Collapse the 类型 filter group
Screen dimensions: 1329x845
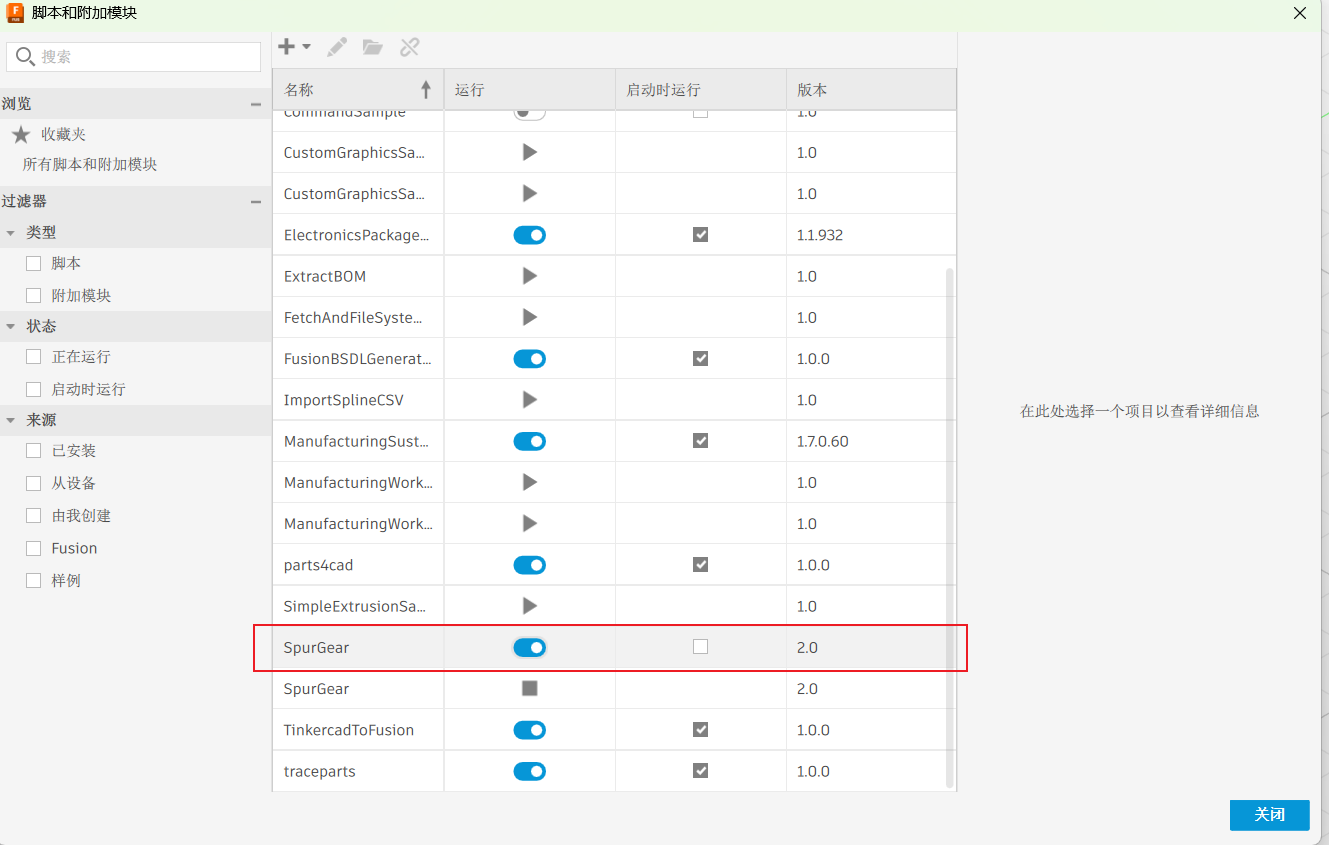click(x=11, y=233)
